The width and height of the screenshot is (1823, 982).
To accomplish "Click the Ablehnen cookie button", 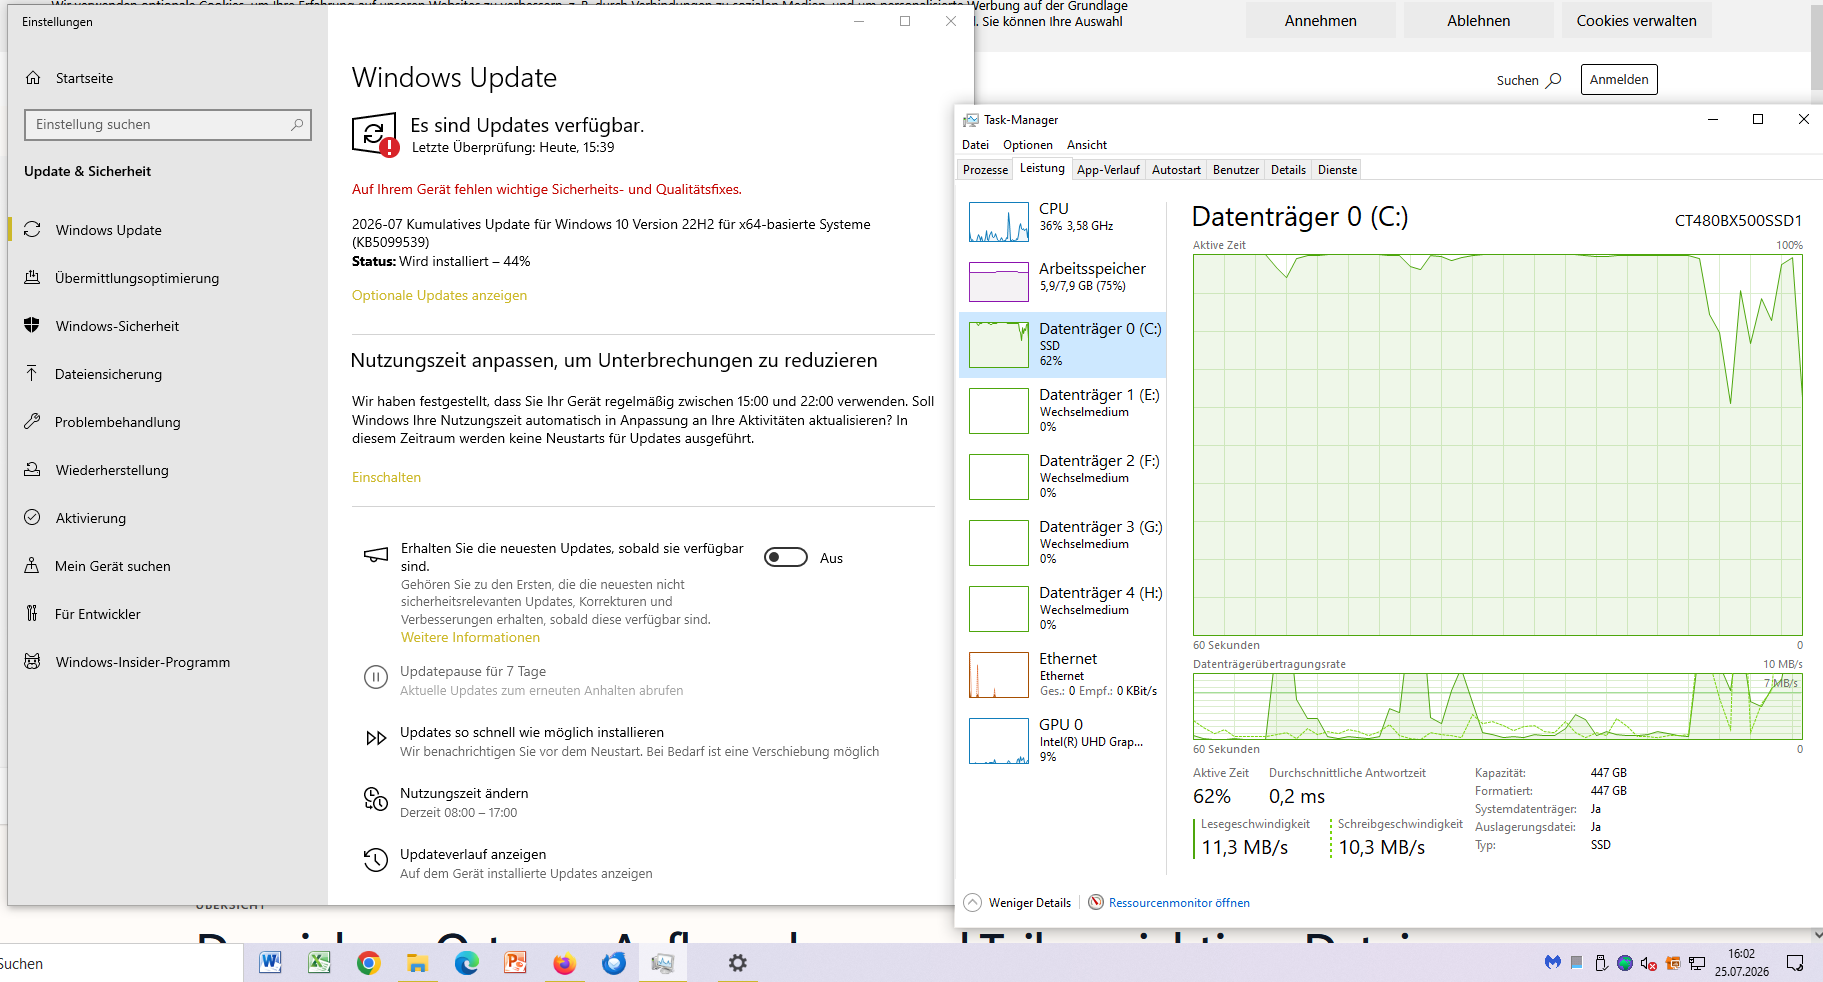I will (x=1479, y=20).
